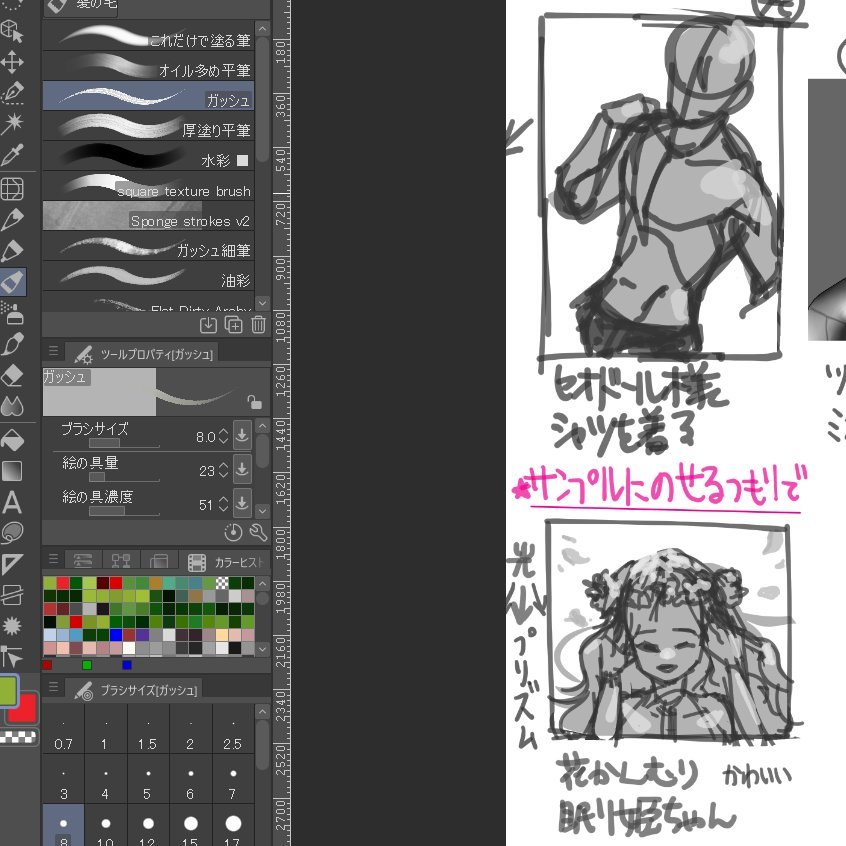The width and height of the screenshot is (846, 846).
Task: Click color history scroll up arrow
Action: pos(263,584)
